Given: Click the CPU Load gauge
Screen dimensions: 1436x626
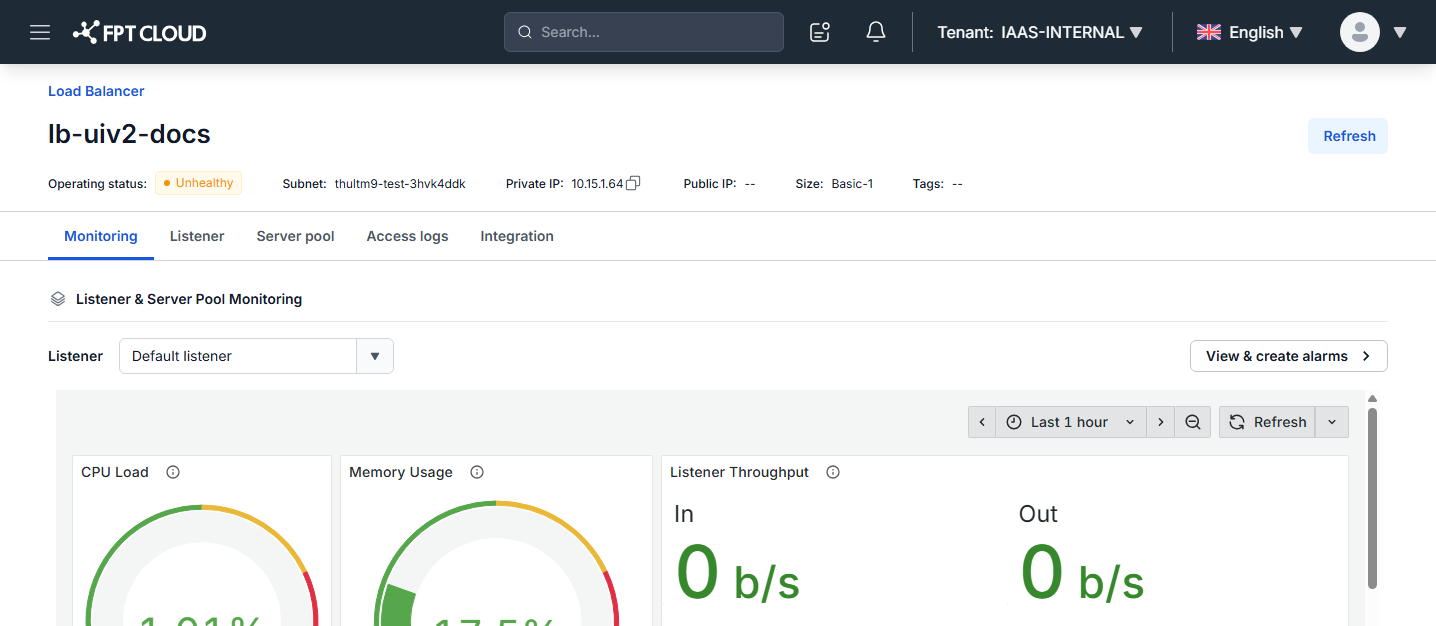Looking at the screenshot, I should point(201,565).
